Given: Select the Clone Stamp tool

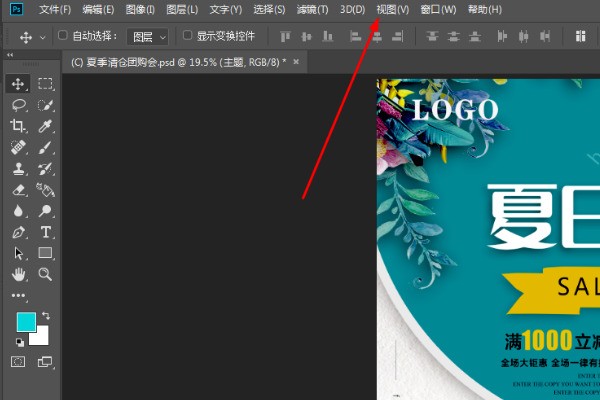Looking at the screenshot, I should [x=18, y=168].
